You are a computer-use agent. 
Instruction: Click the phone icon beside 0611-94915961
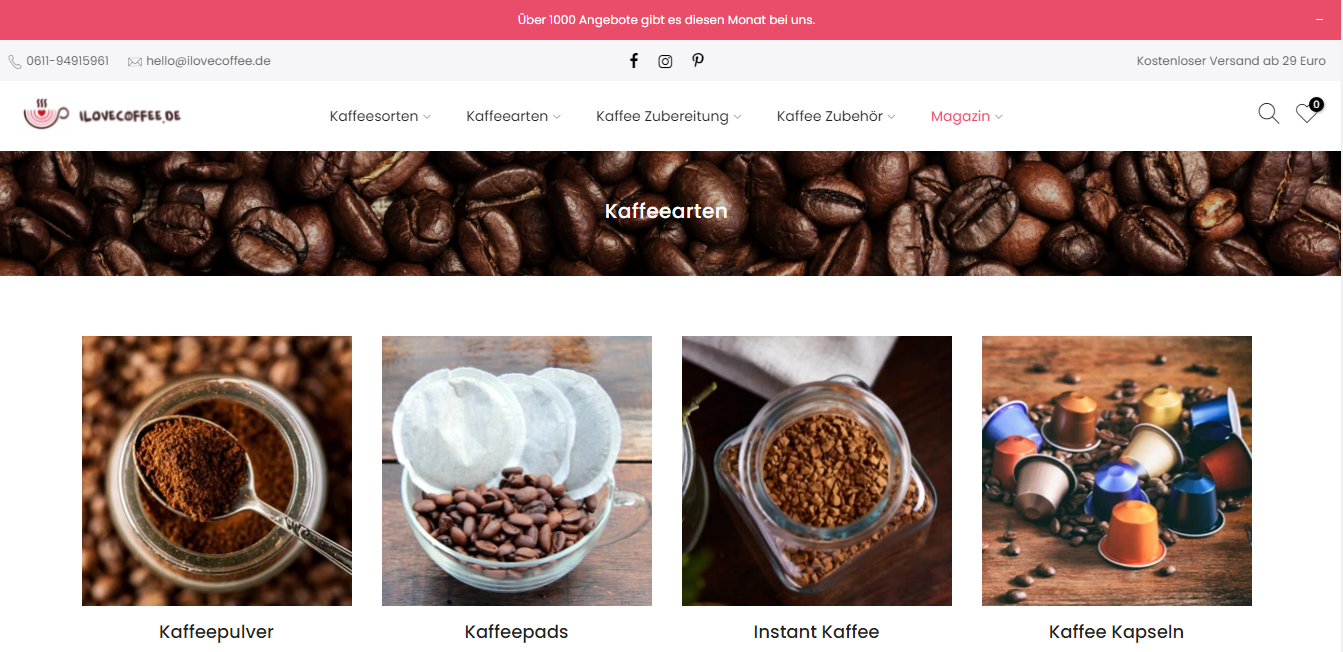pos(15,62)
